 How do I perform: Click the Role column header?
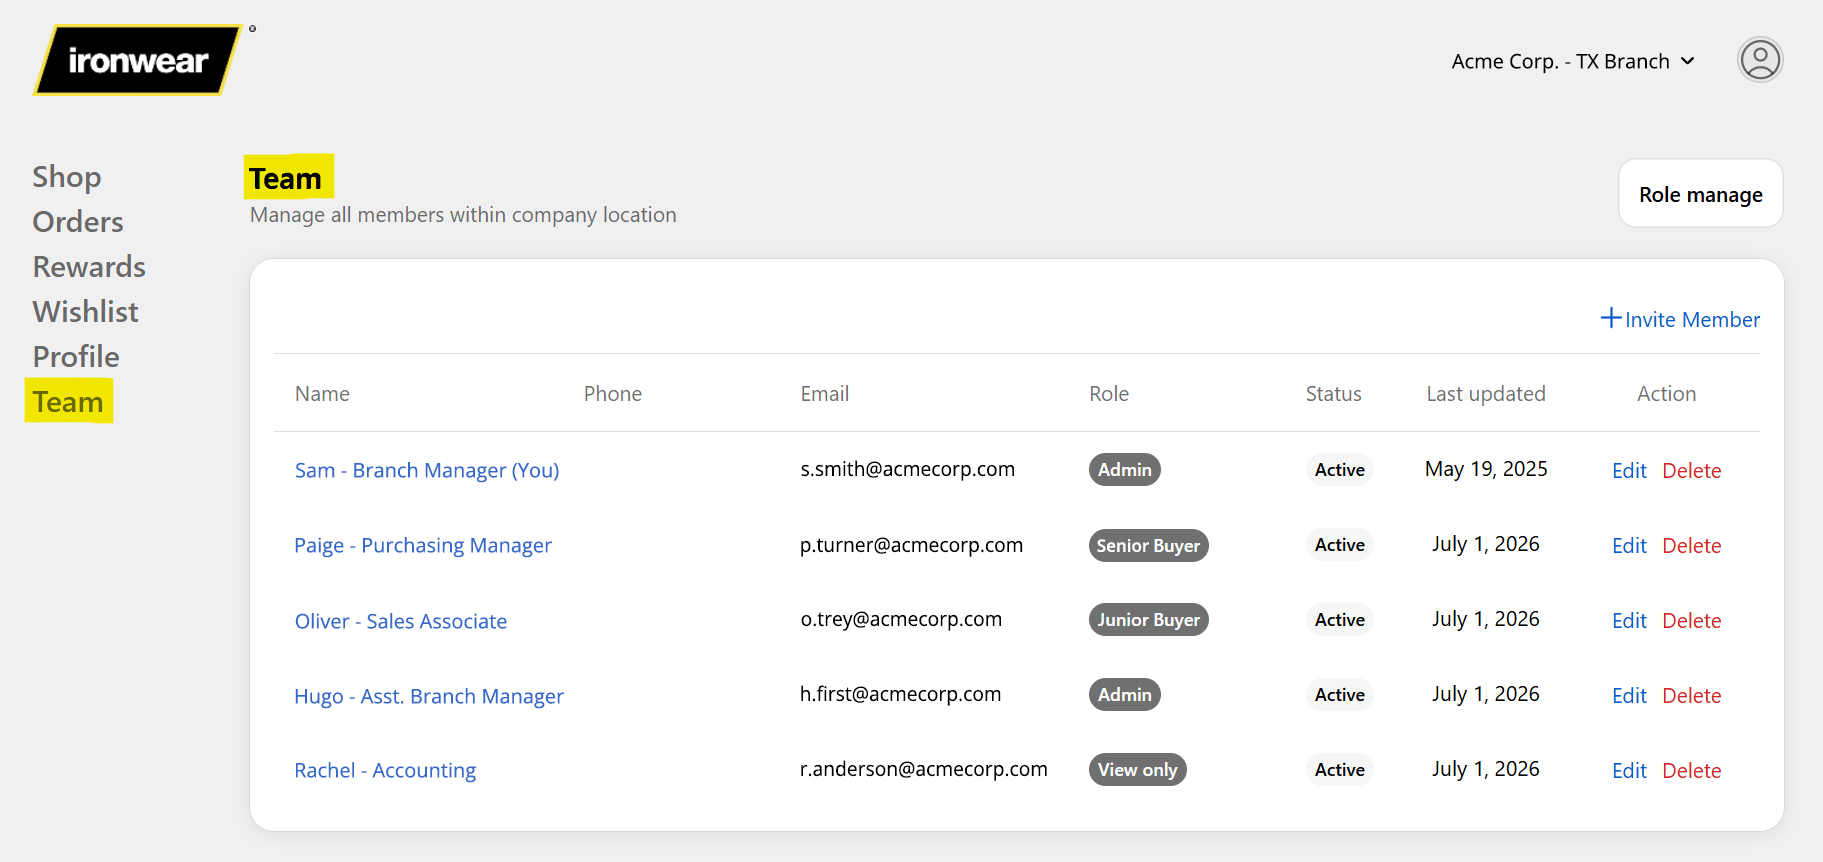(1109, 394)
